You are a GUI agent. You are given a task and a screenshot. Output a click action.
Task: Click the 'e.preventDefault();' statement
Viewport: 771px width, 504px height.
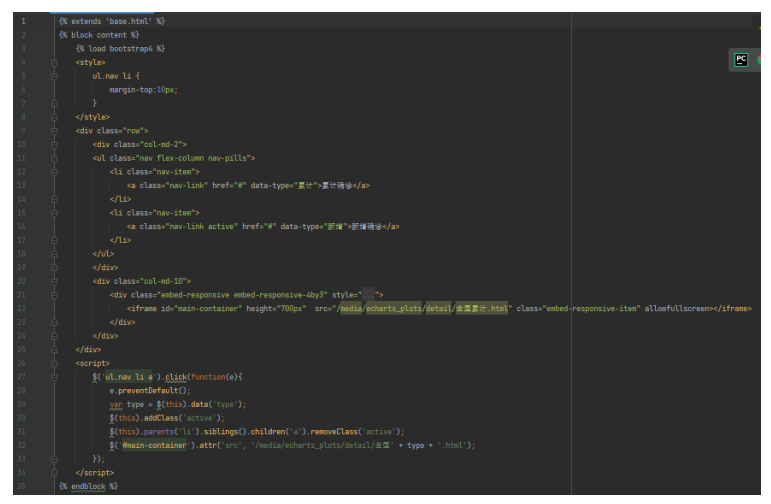150,391
